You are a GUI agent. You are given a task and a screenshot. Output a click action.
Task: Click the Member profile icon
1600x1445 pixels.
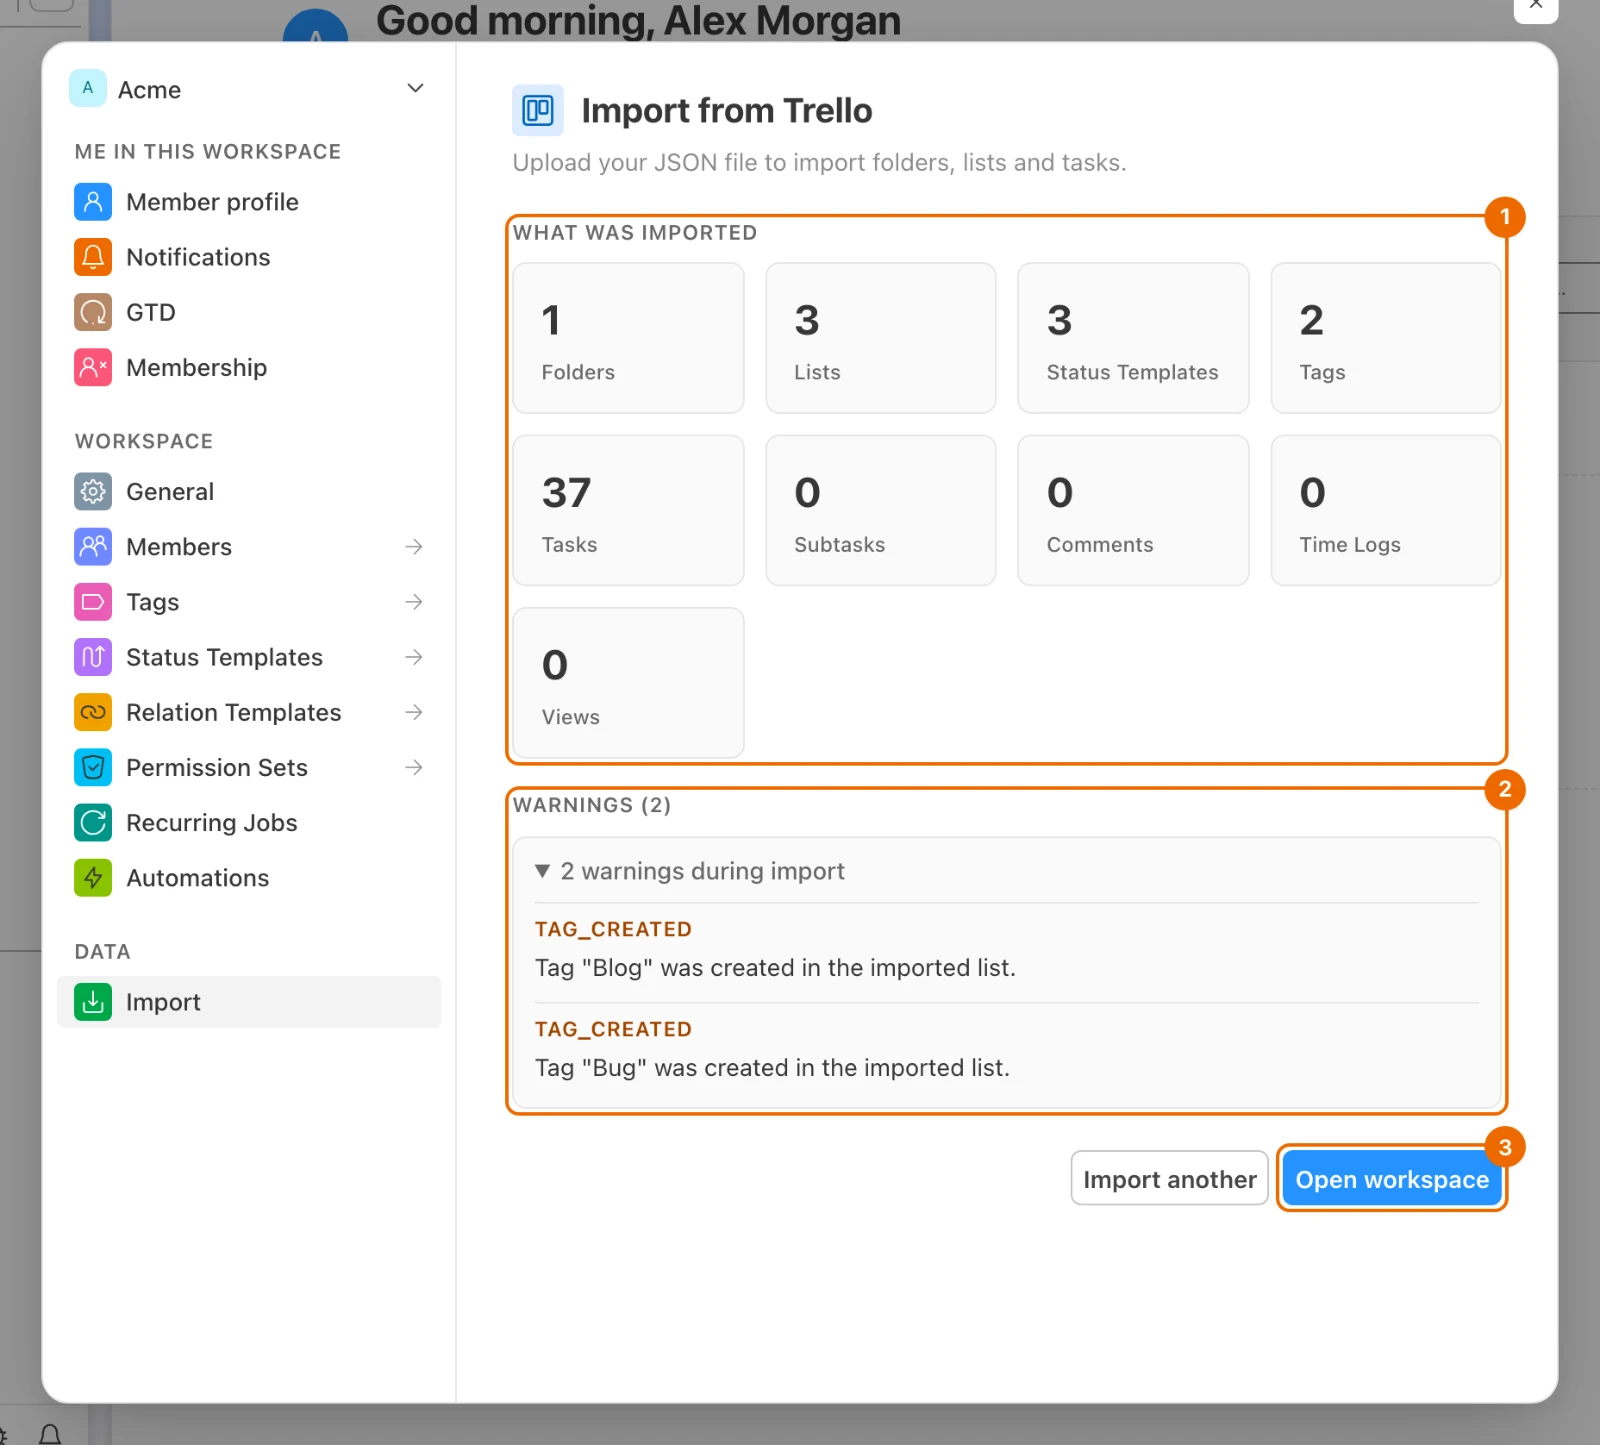click(93, 202)
